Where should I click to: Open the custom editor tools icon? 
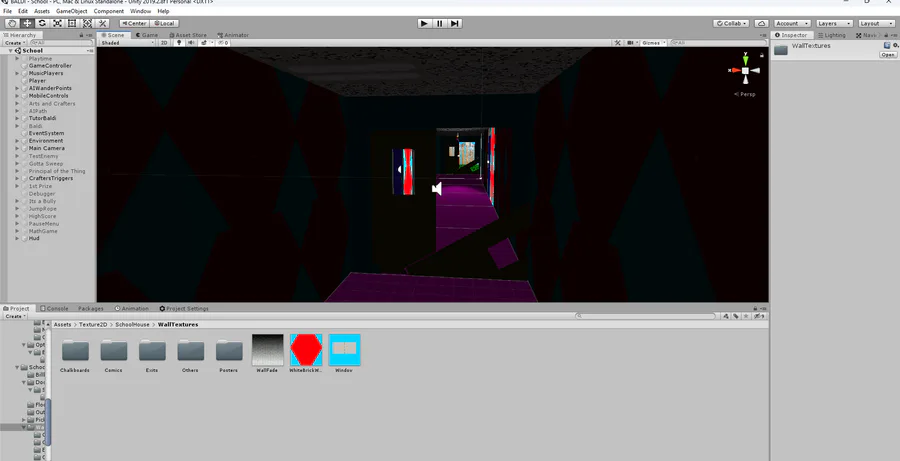103,24
